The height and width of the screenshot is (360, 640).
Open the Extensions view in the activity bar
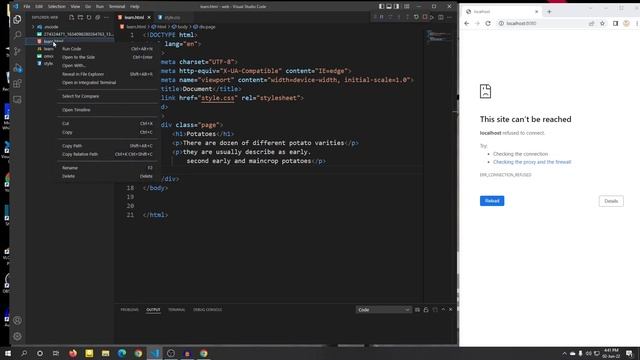click(17, 84)
